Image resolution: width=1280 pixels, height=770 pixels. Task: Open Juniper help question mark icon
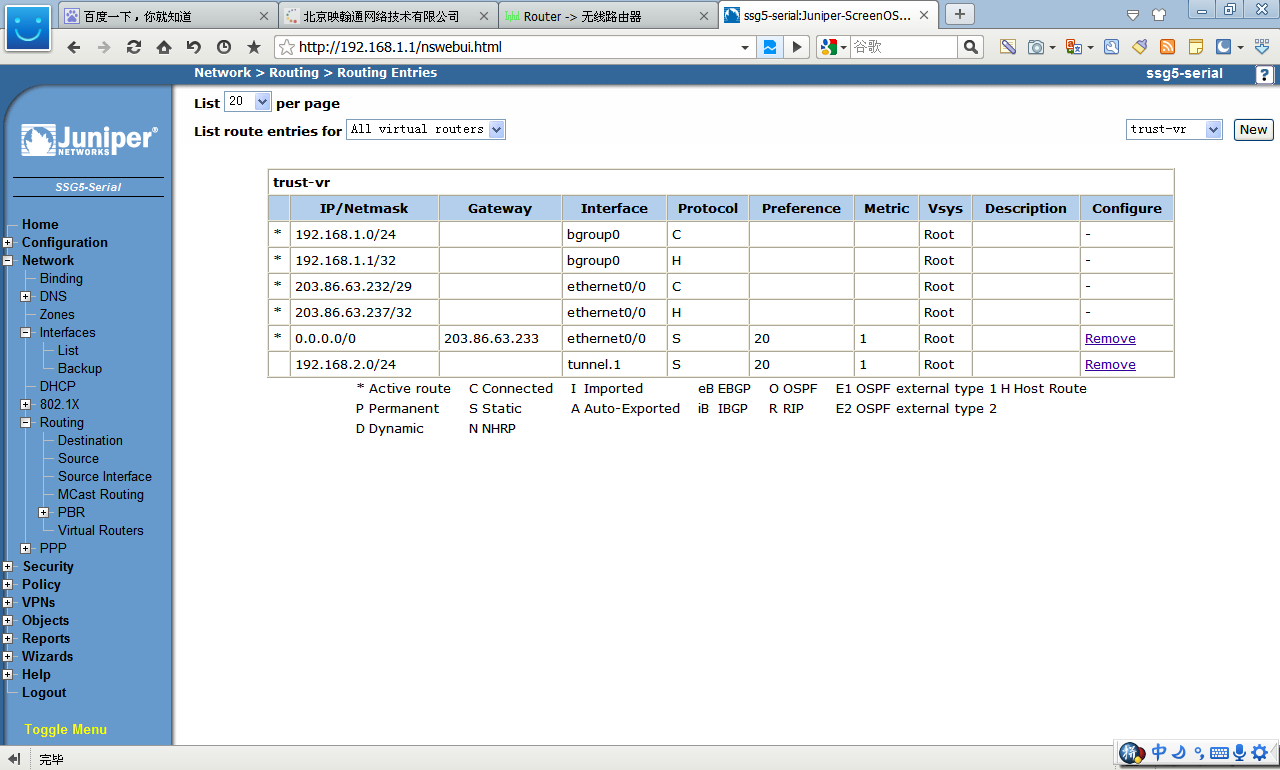[1266, 74]
